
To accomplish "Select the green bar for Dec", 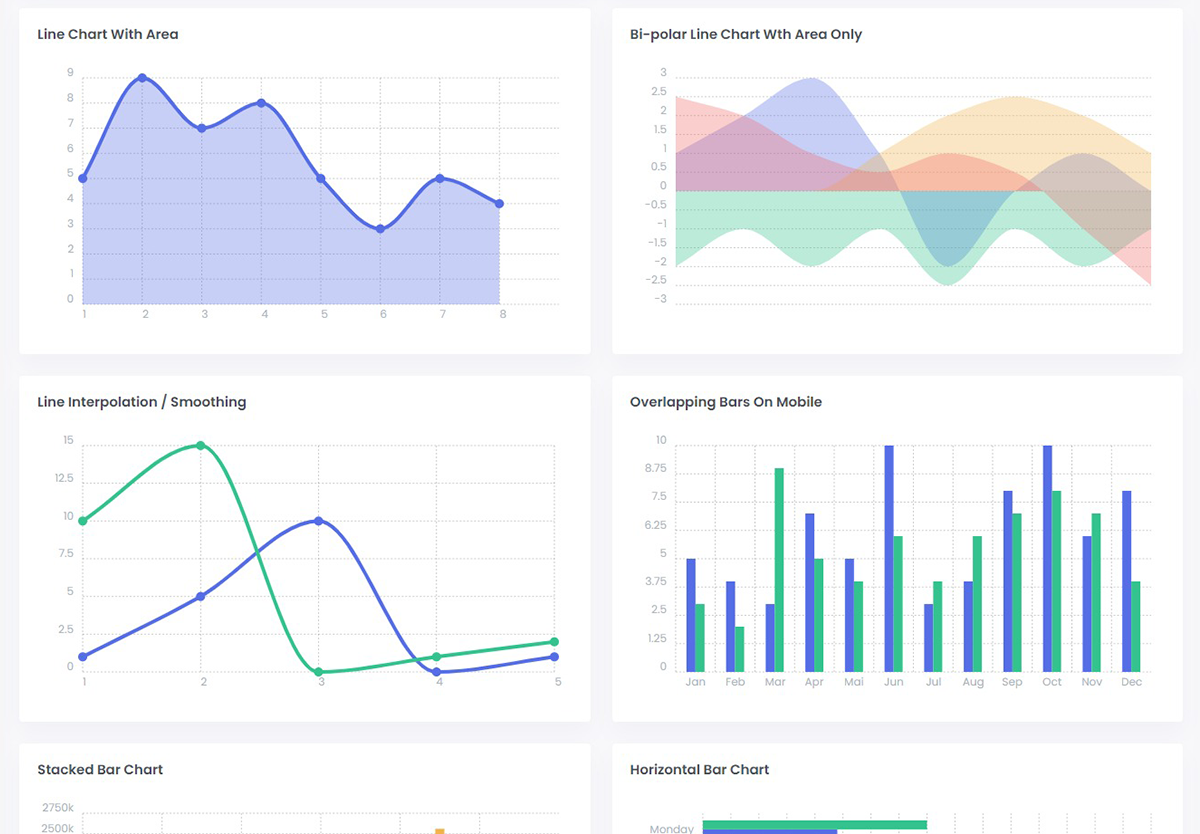I will pos(1136,626).
